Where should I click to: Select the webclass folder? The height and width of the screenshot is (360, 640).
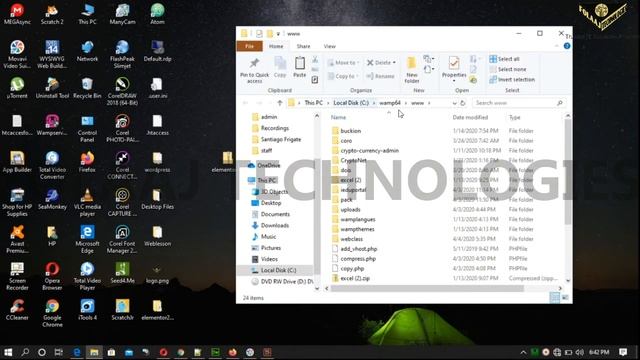click(x=351, y=239)
